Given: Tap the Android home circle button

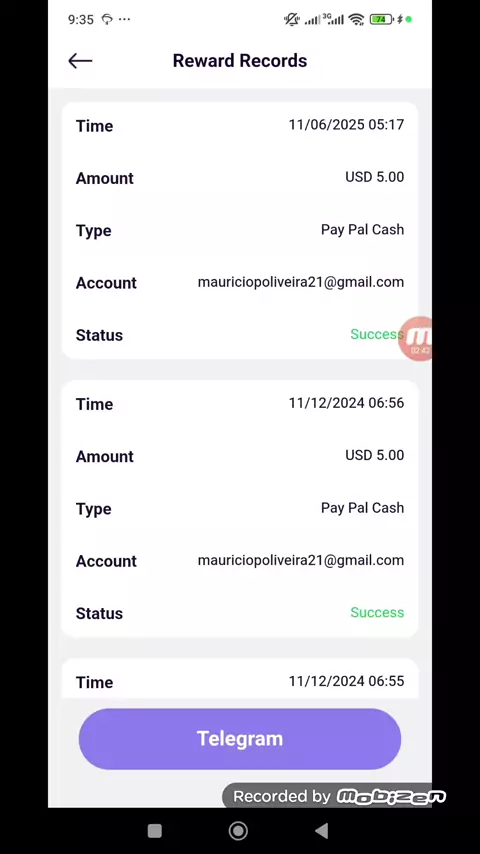Looking at the screenshot, I should (x=238, y=831).
